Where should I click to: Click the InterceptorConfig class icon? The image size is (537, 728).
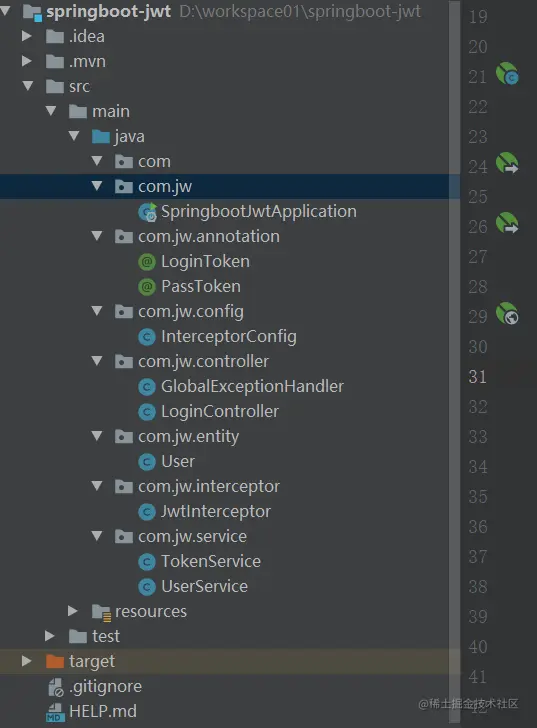147,337
